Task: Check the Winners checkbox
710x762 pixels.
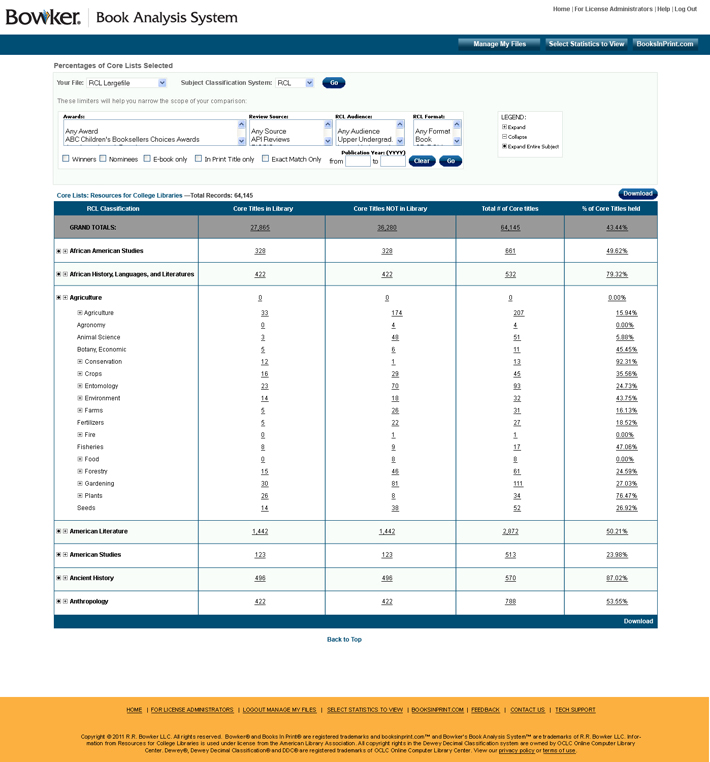Action: pos(66,159)
